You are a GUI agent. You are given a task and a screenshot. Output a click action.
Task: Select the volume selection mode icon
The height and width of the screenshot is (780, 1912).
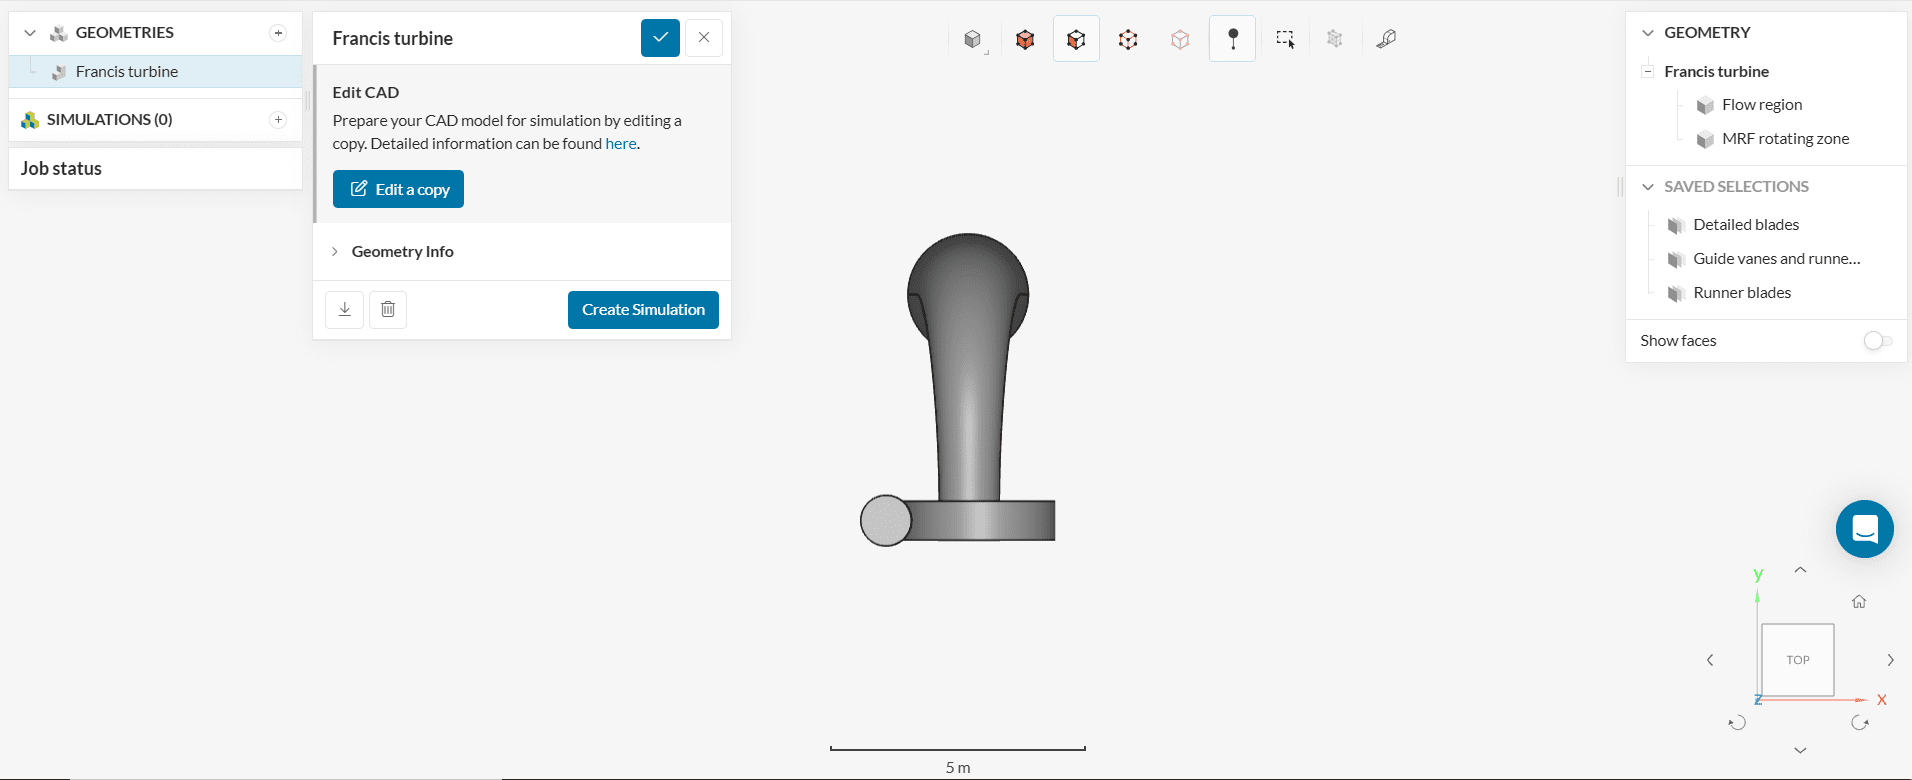[x=1025, y=39]
